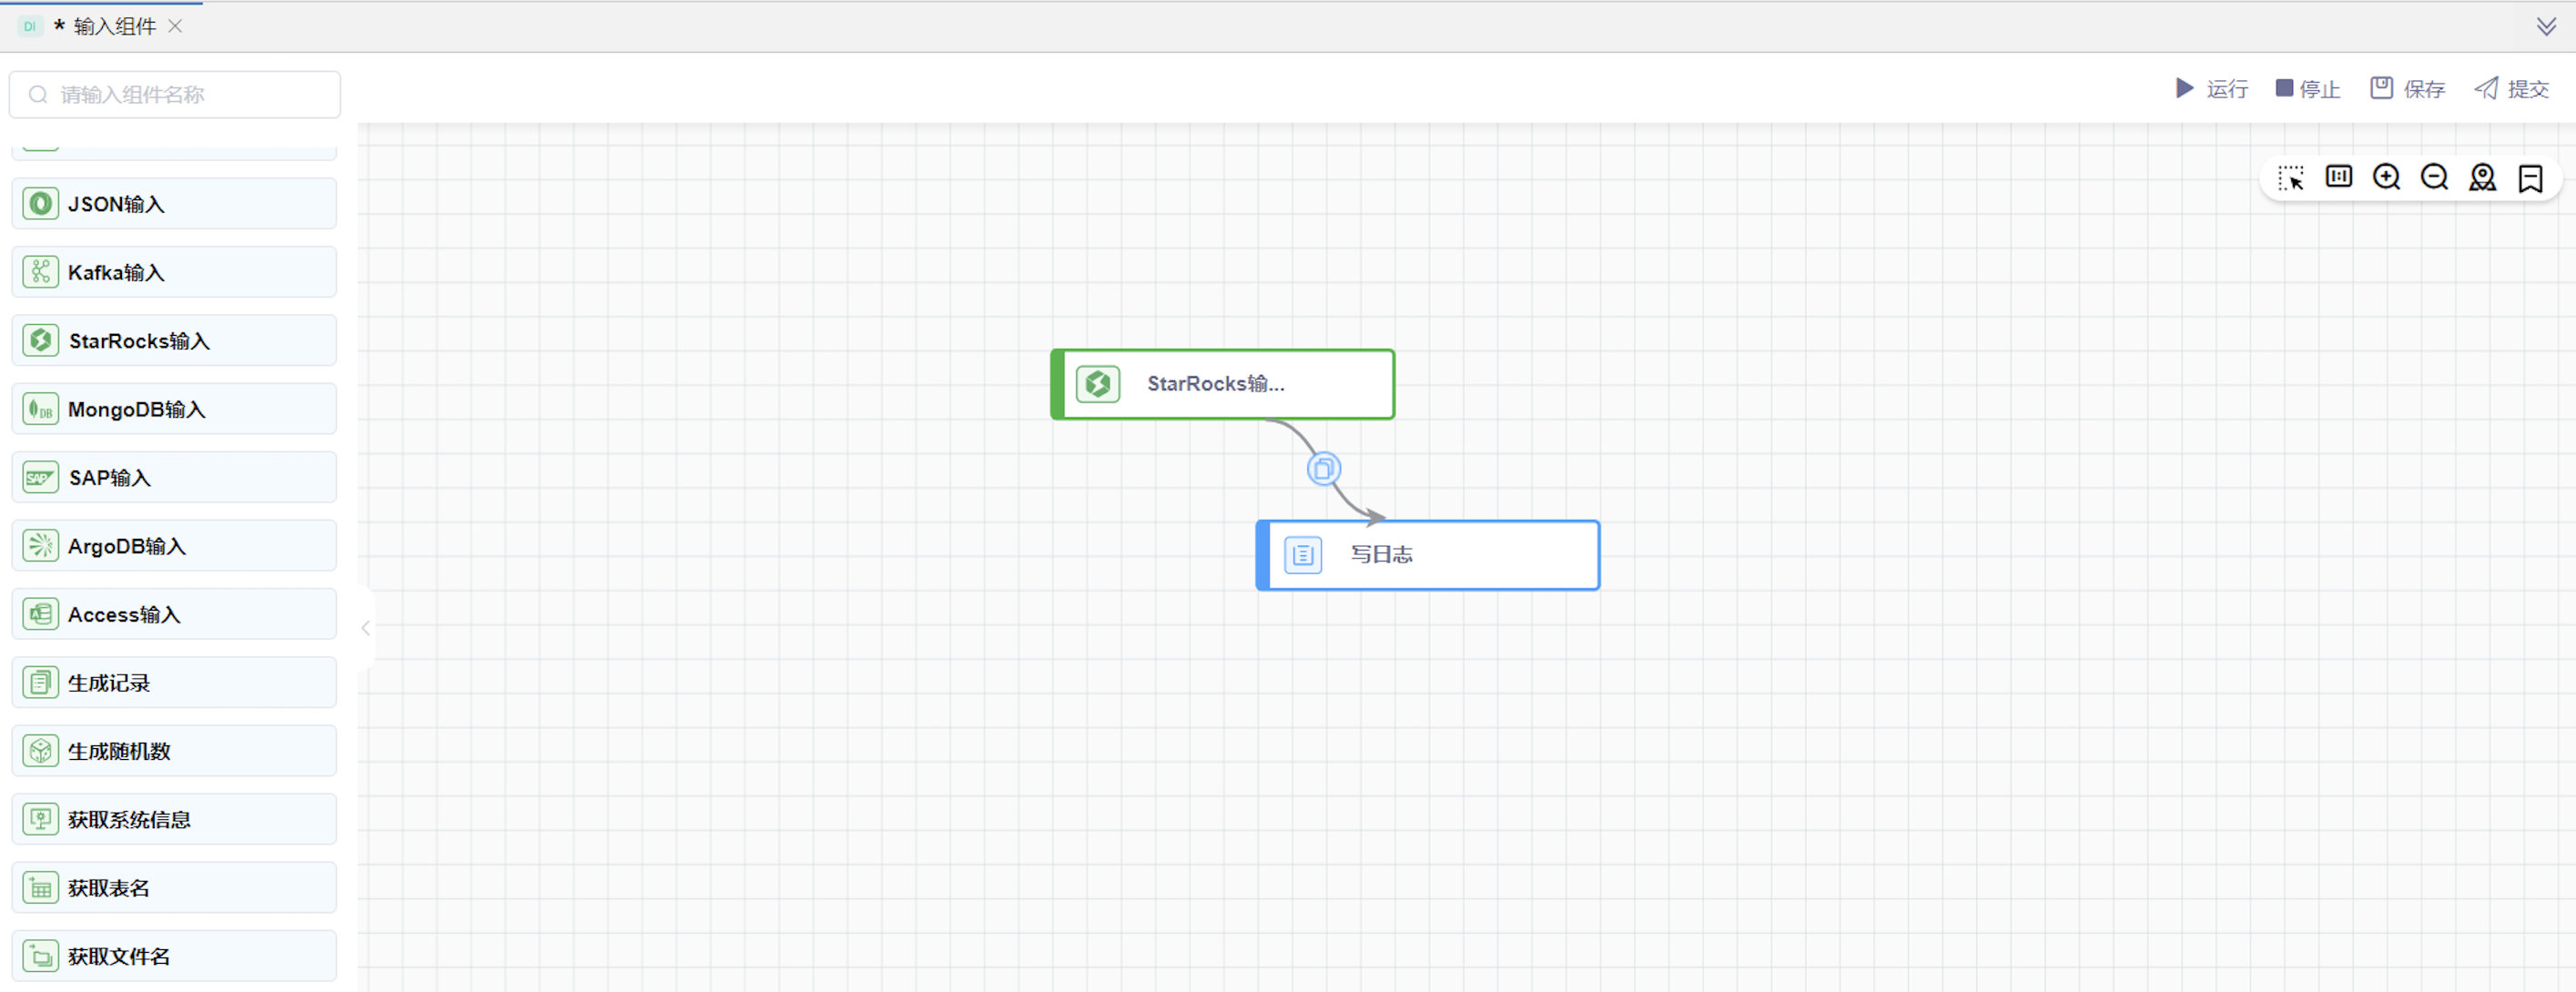Click the canvas zoom-out magnifier icon
The image size is (2576, 992).
coord(2434,177)
